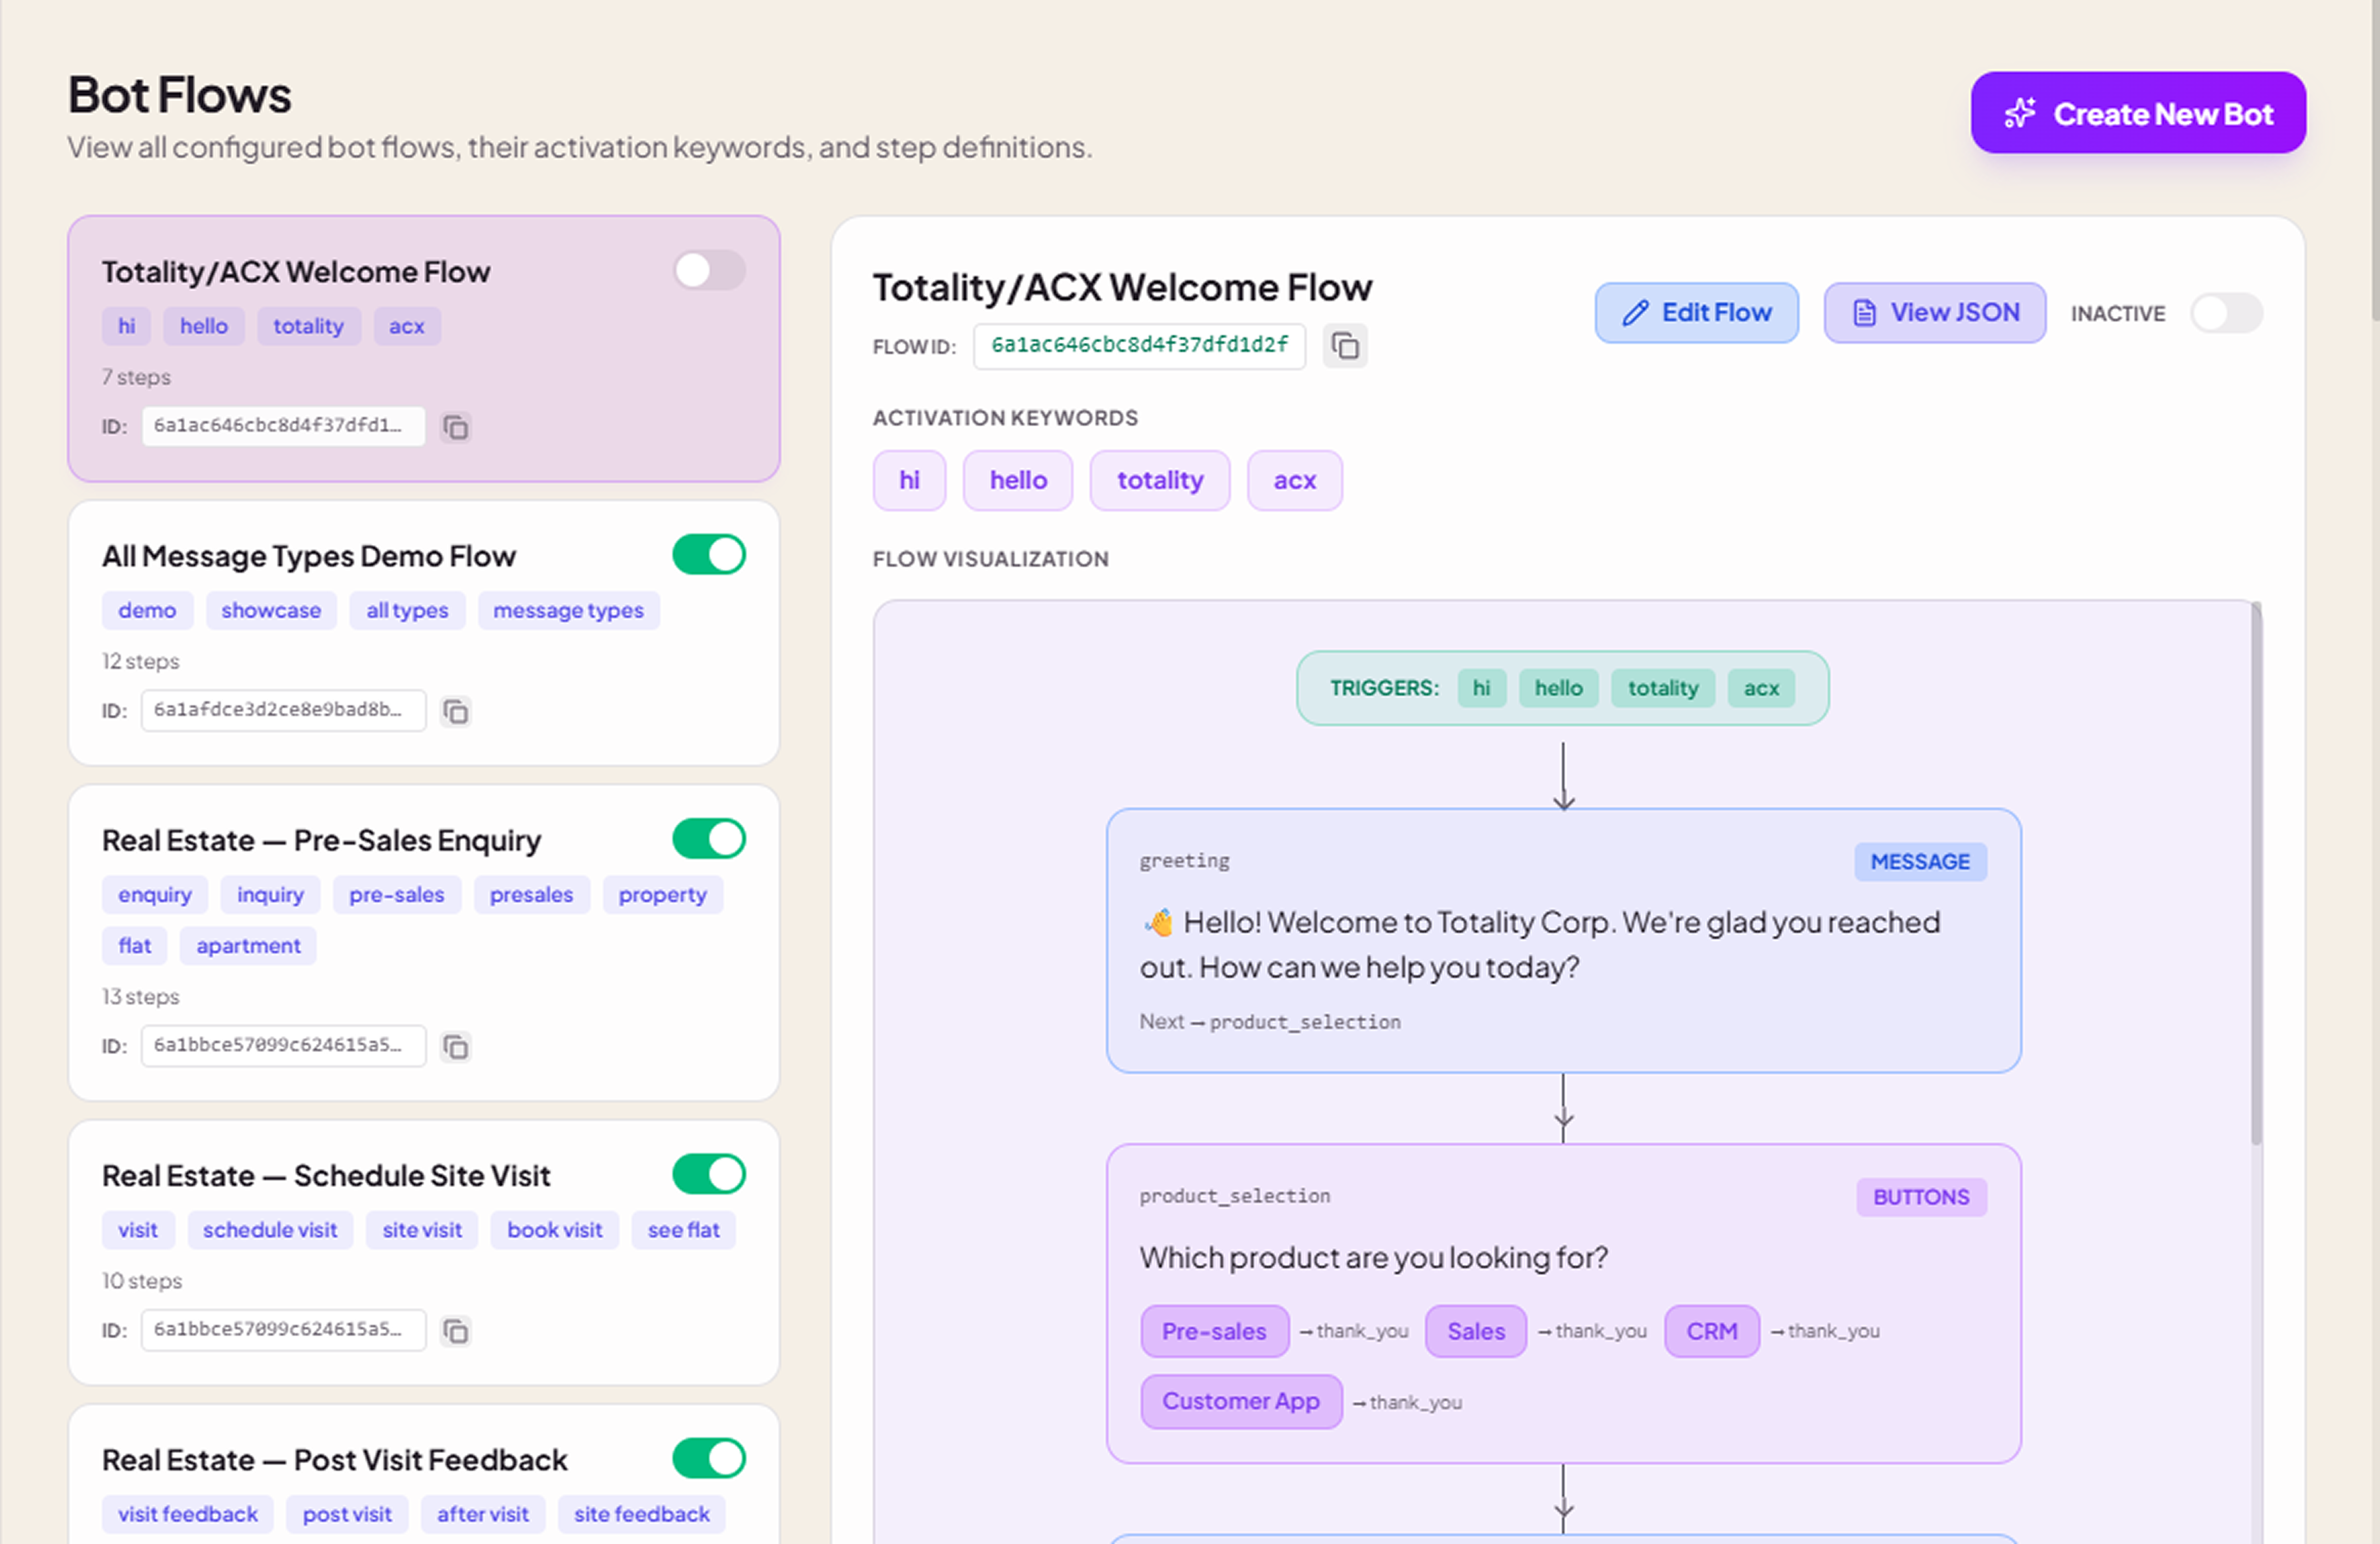This screenshot has width=2380, height=1544.
Task: Activate the flow using INACTIVE switch
Action: click(x=2226, y=313)
